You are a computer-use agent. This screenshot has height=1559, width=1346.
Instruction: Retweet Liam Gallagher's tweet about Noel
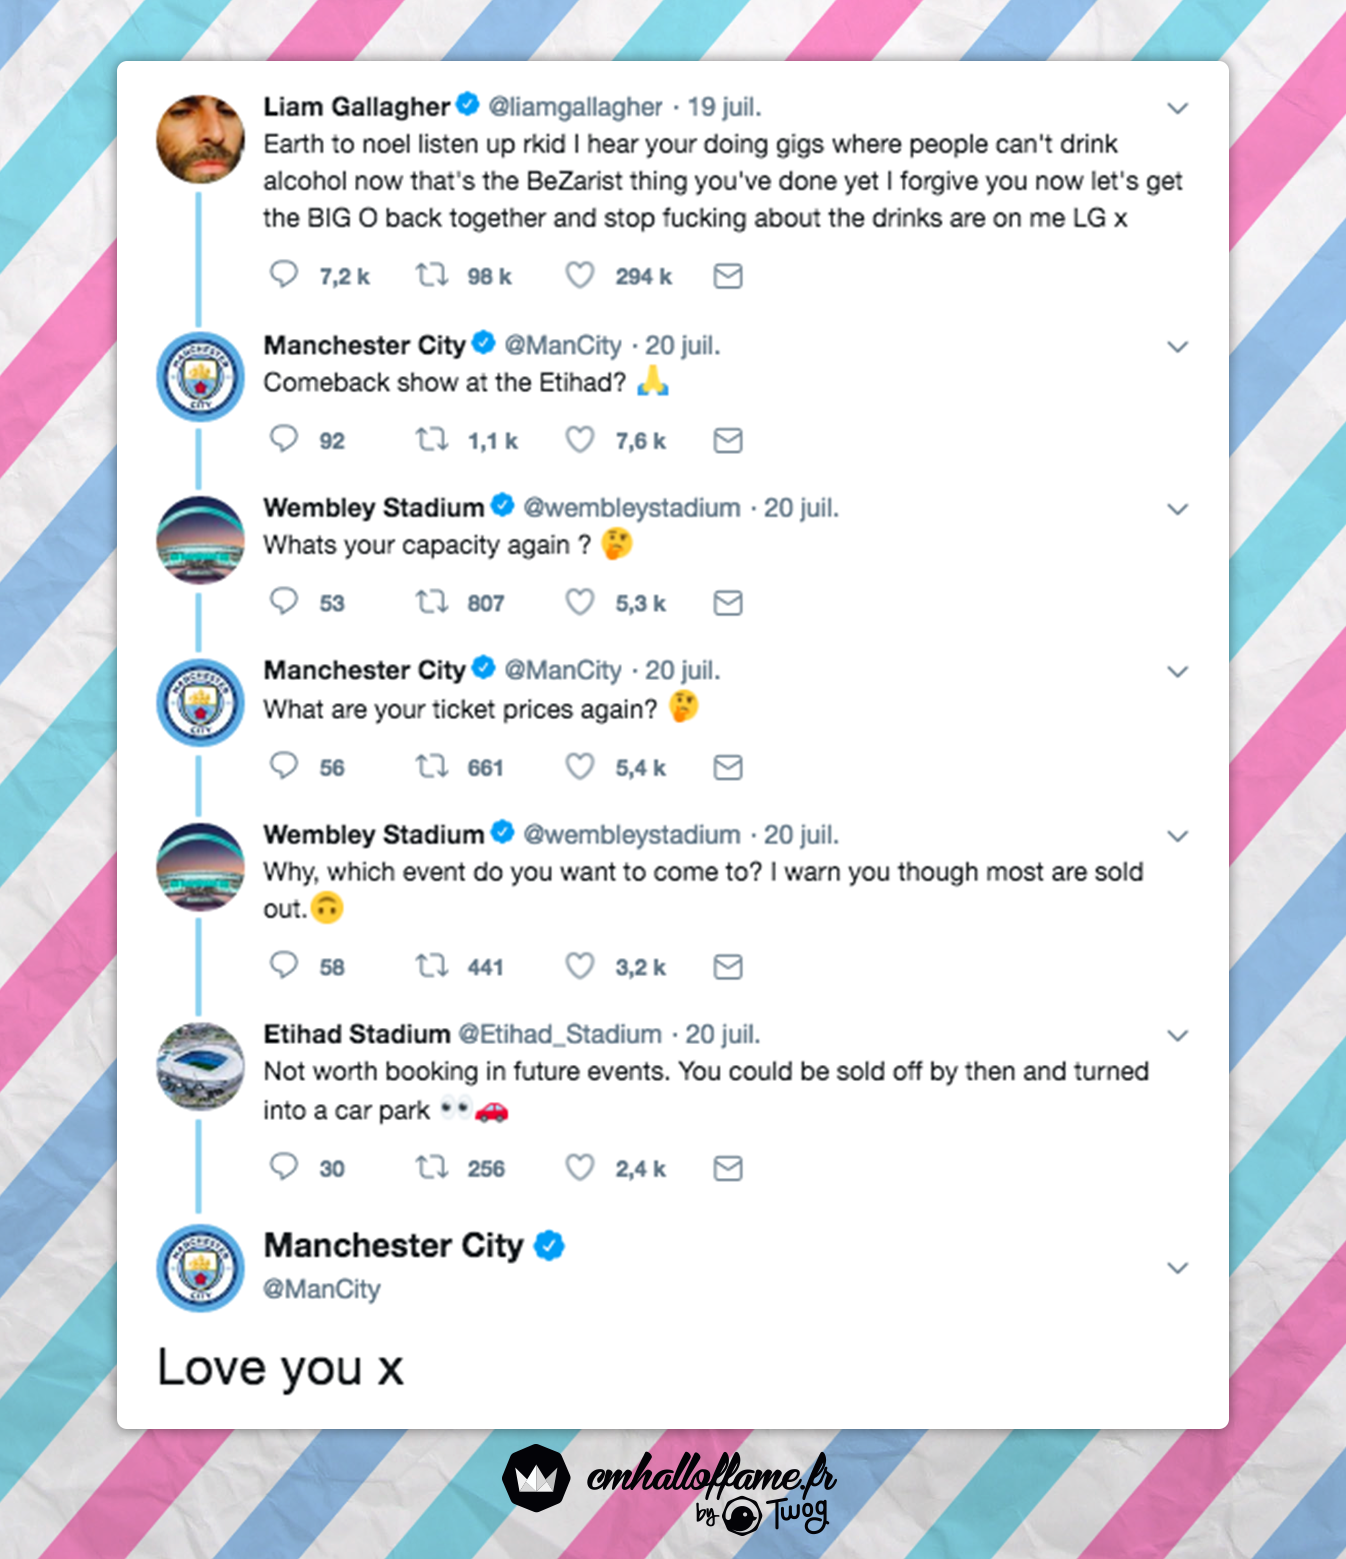pos(432,275)
